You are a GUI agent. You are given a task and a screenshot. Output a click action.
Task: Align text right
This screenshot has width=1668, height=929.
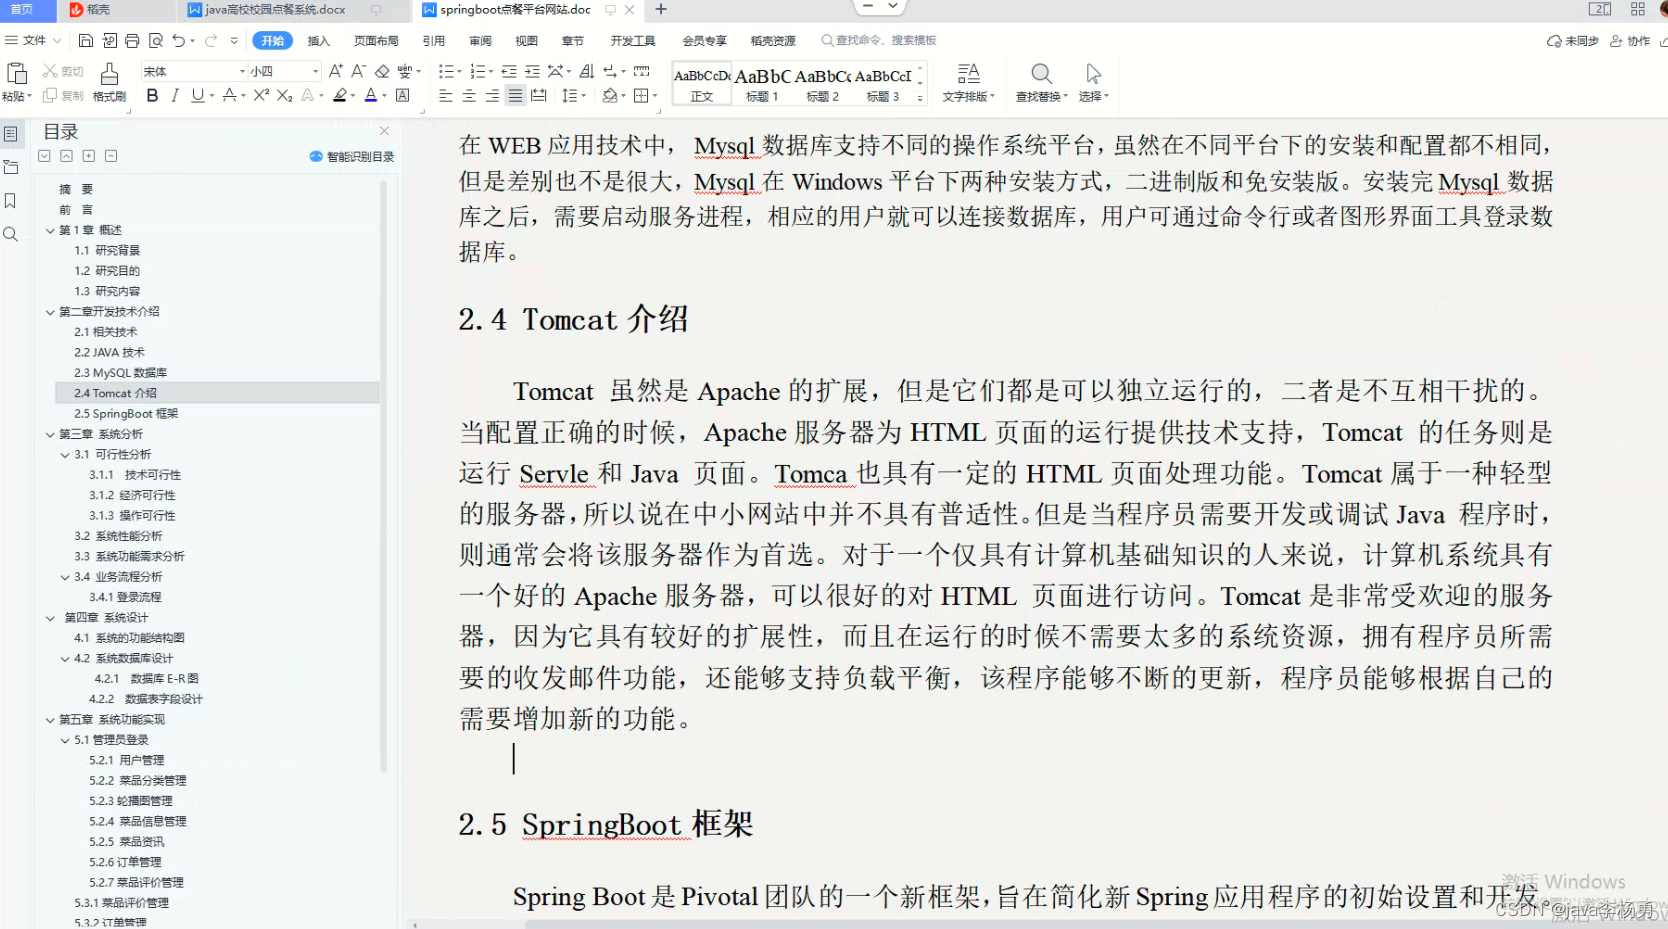[492, 95]
